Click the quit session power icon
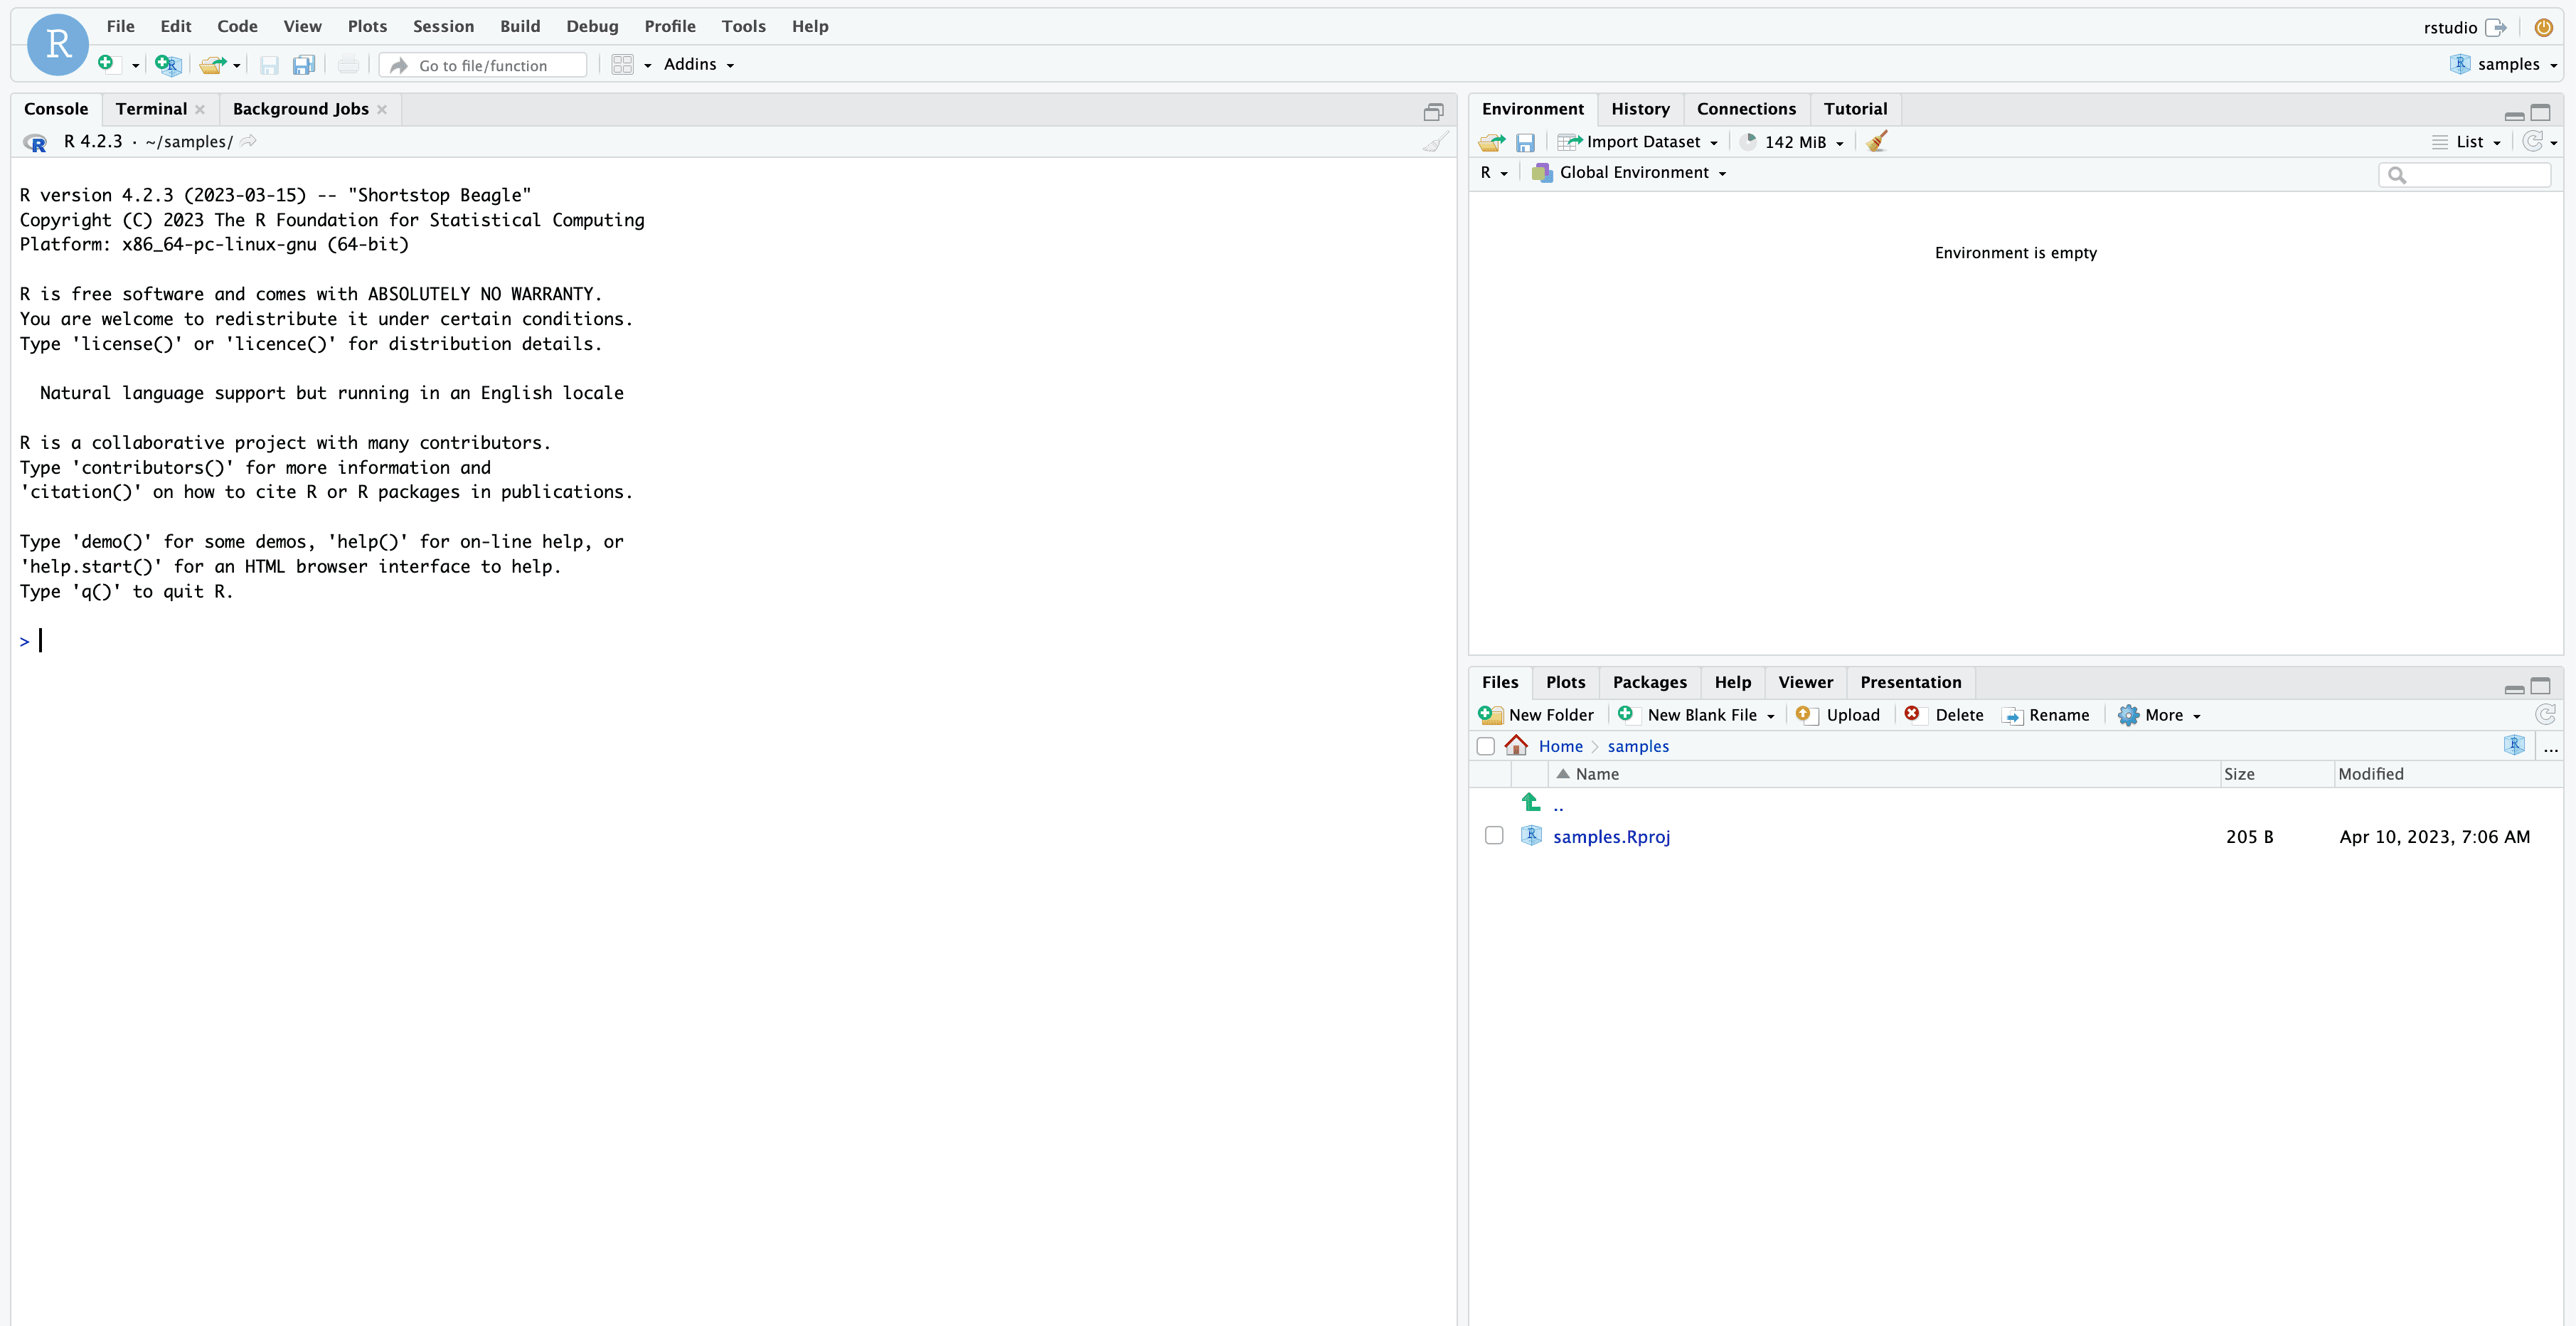2576x1326 pixels. point(2543,27)
